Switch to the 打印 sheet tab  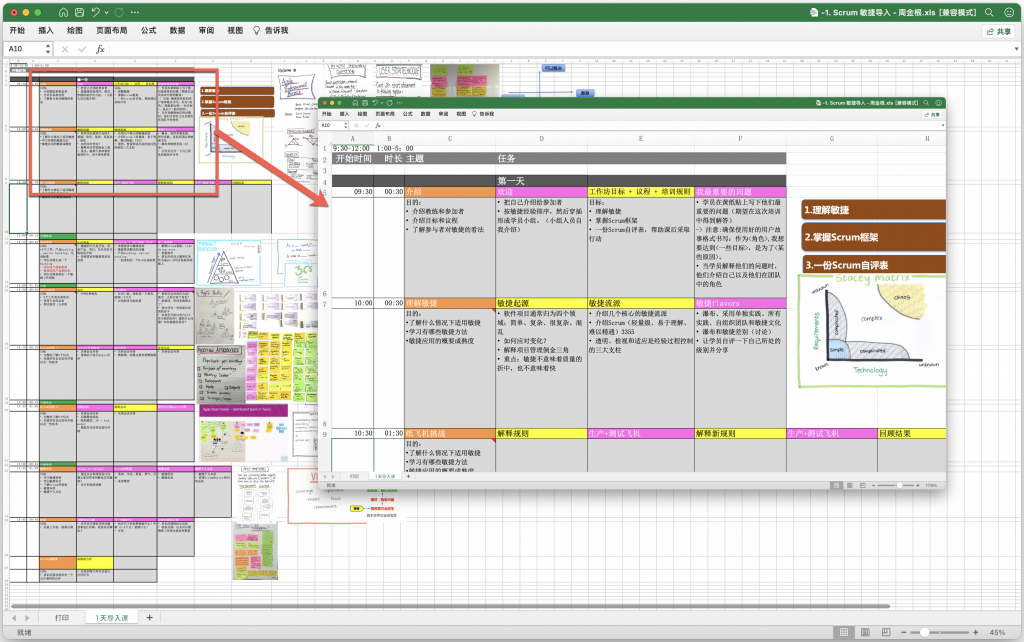point(62,617)
